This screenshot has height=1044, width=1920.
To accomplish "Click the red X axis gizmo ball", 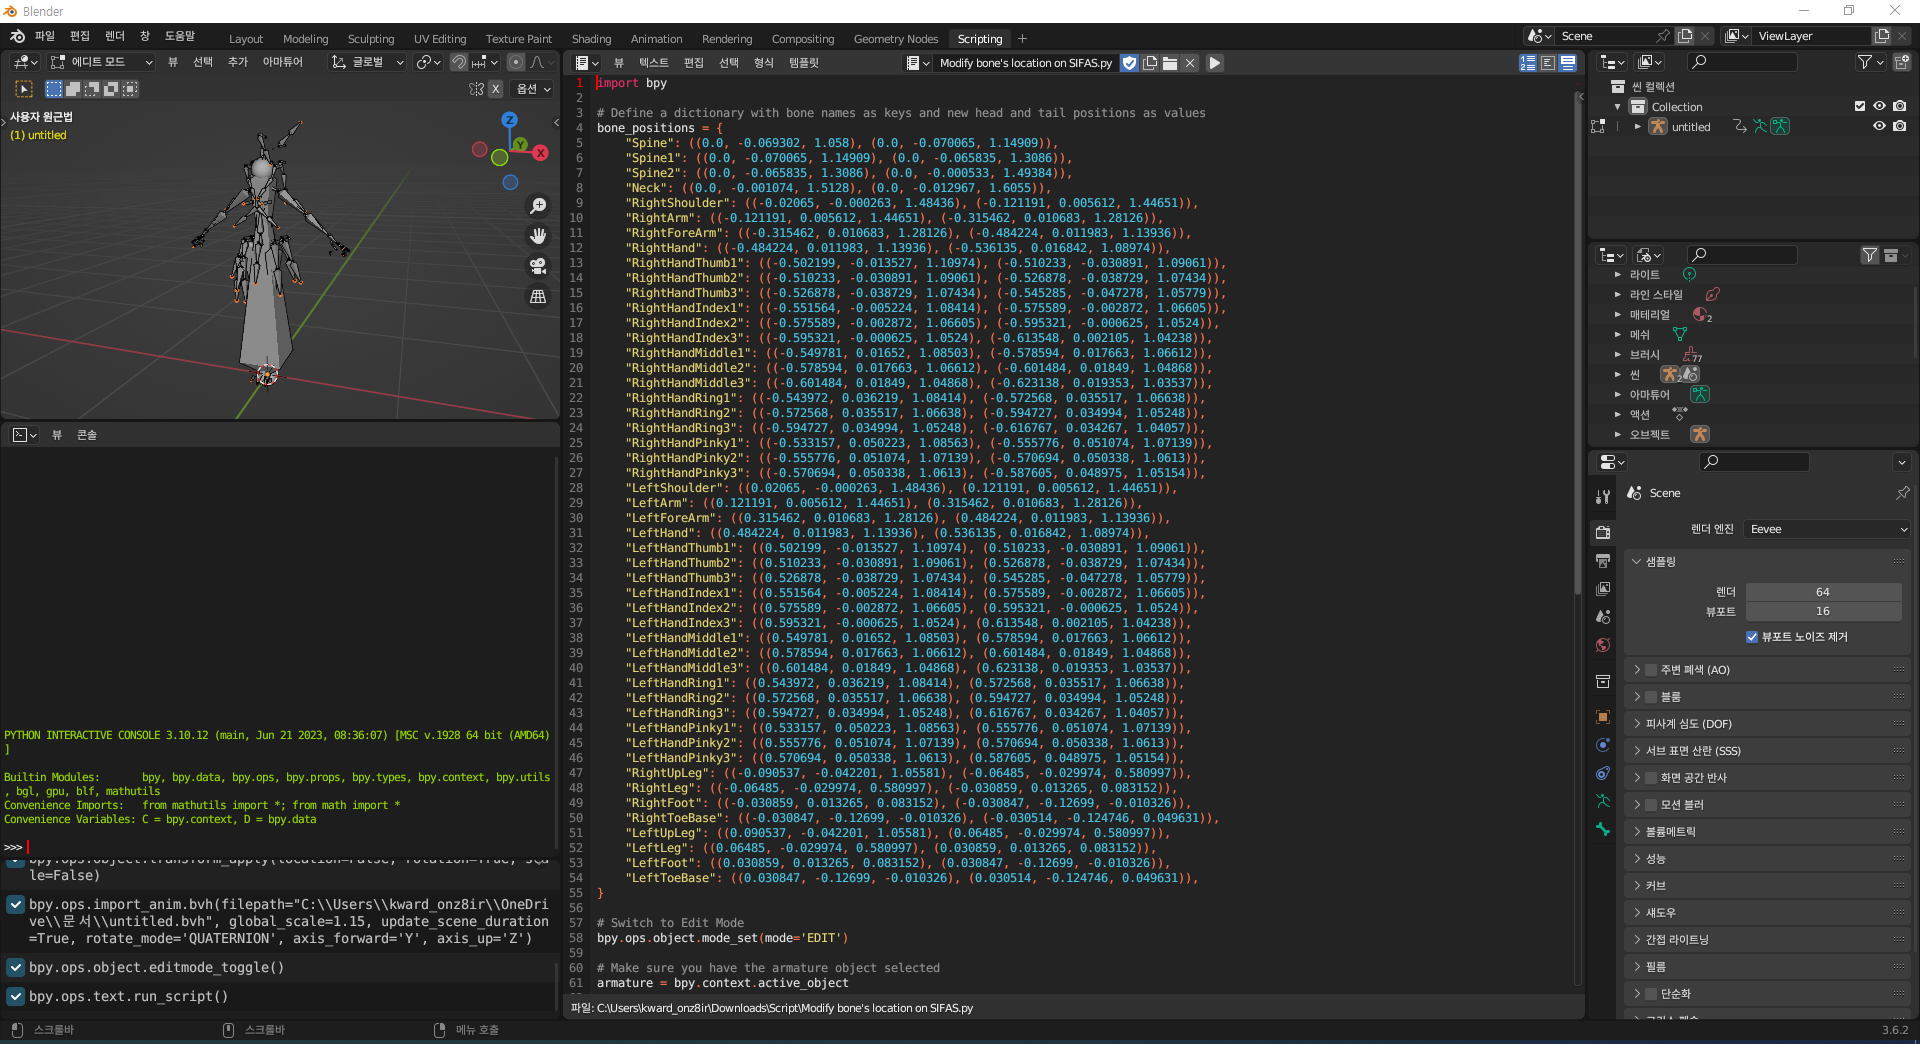I will pos(541,153).
